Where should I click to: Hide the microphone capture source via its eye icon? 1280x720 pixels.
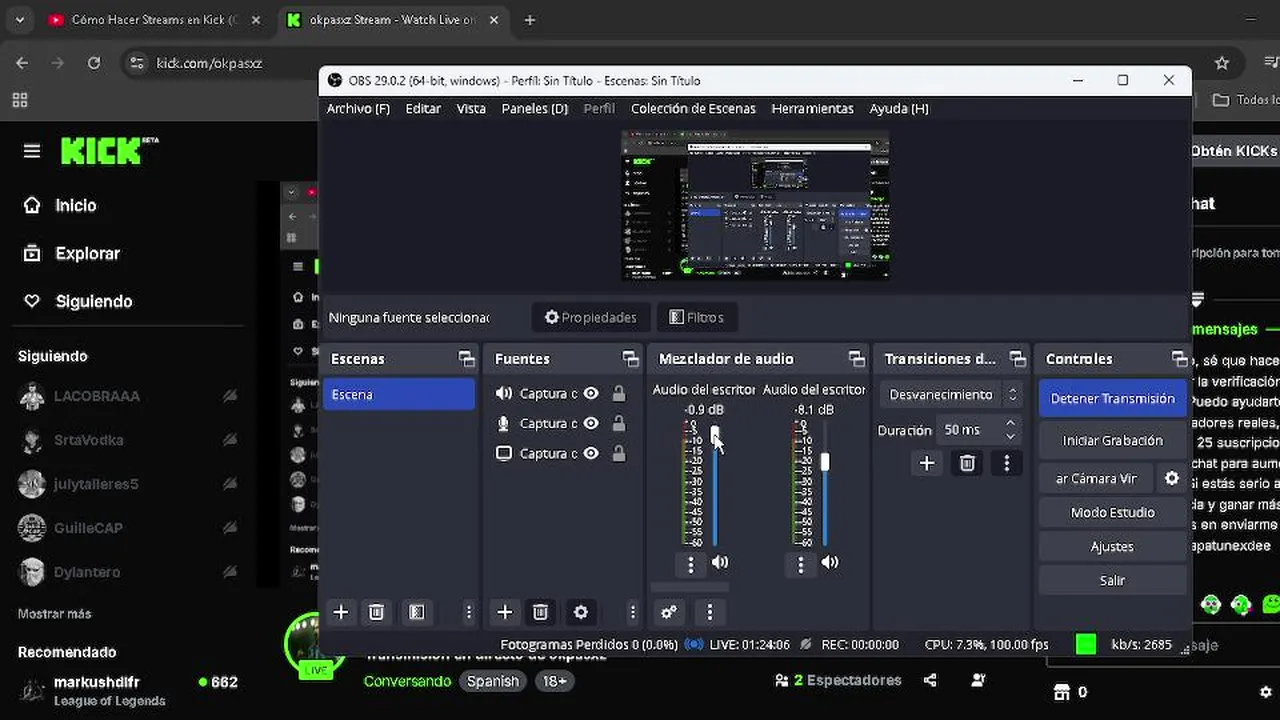591,424
